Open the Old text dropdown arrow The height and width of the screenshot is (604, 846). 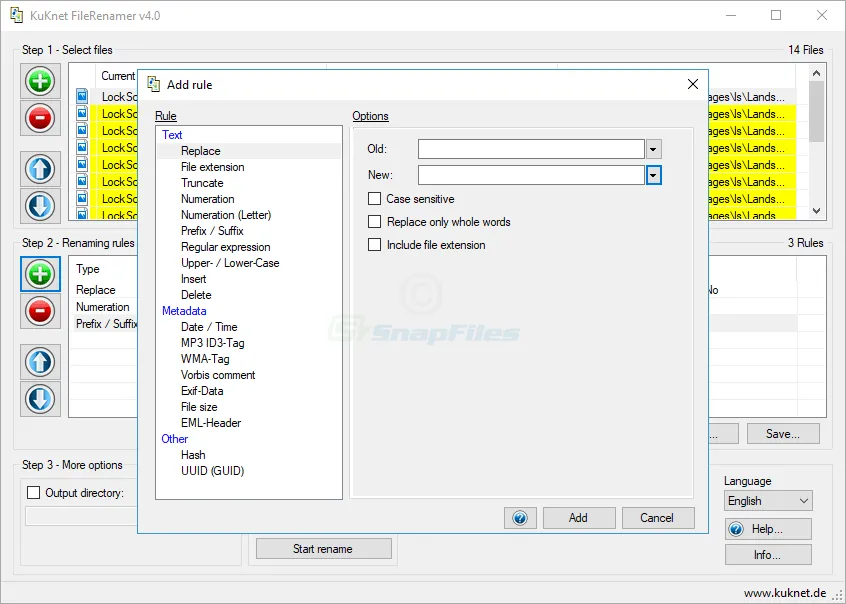coord(653,149)
